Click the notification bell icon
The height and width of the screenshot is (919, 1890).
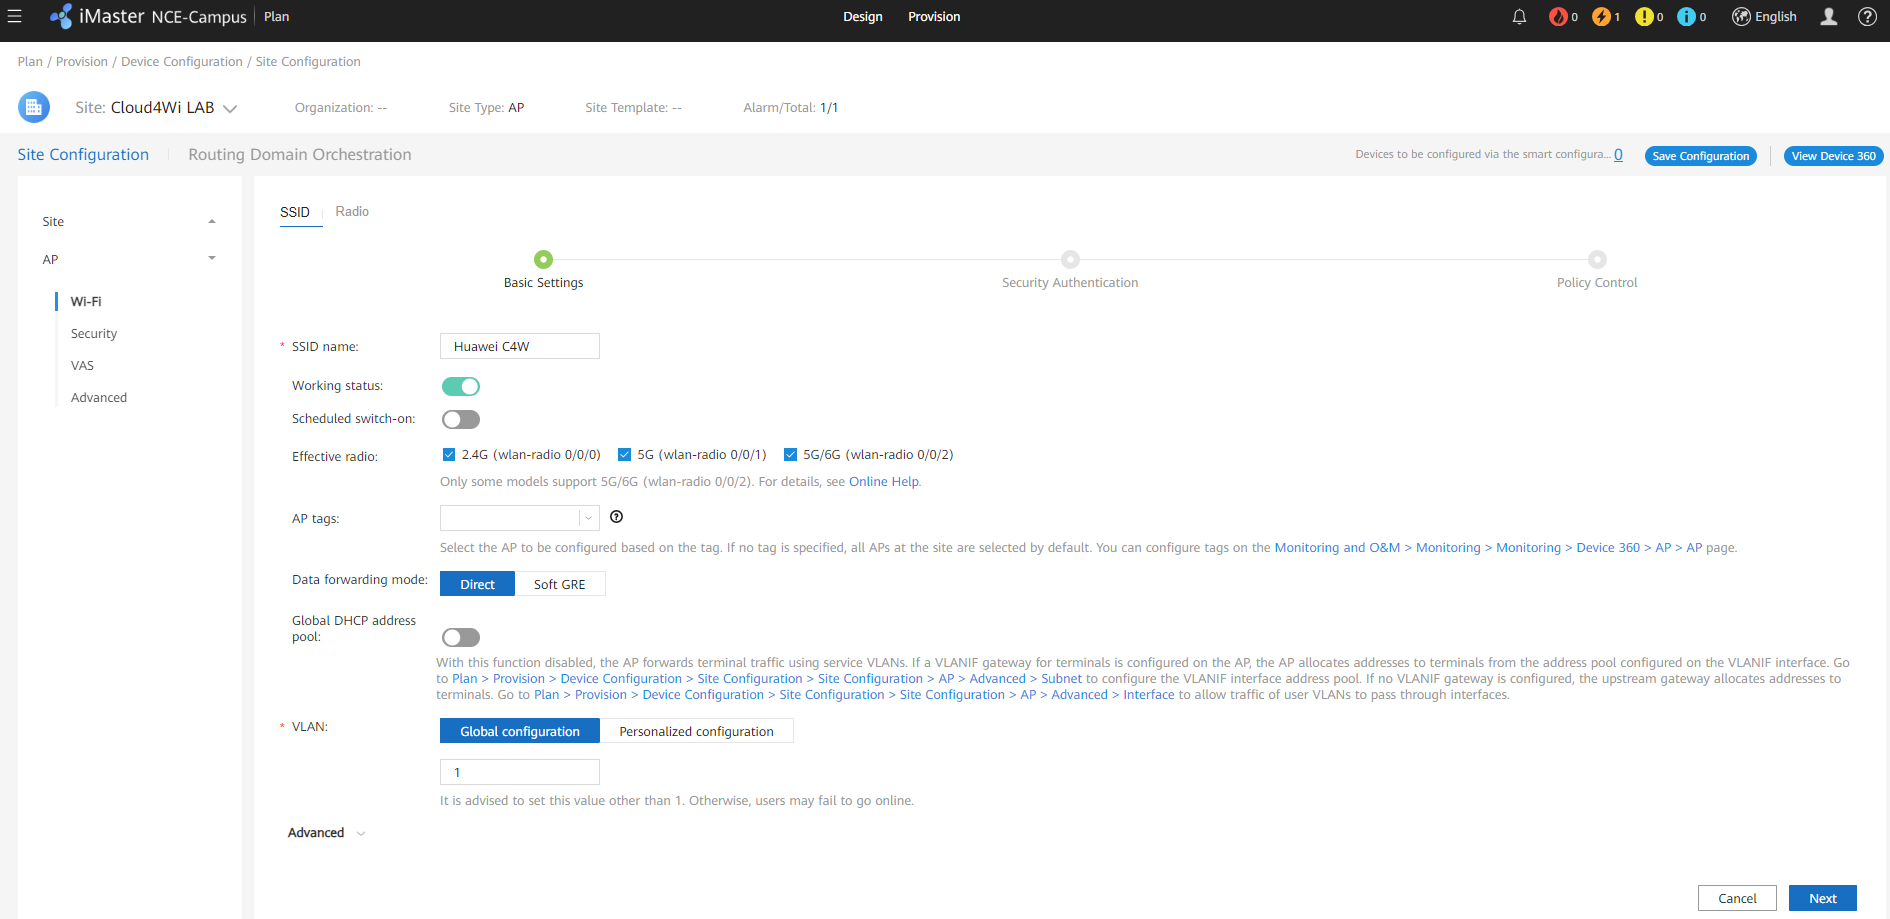coord(1519,17)
